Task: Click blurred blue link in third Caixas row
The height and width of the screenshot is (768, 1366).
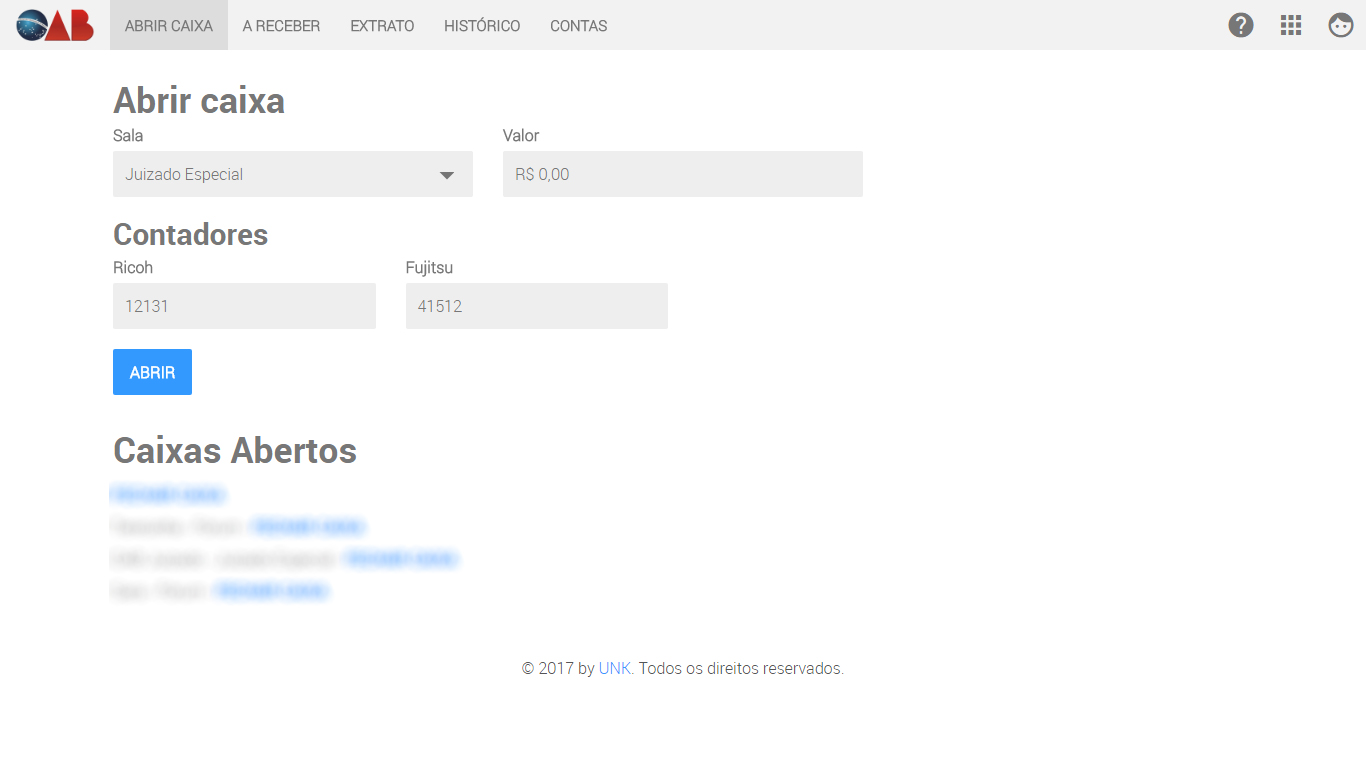Action: point(401,559)
